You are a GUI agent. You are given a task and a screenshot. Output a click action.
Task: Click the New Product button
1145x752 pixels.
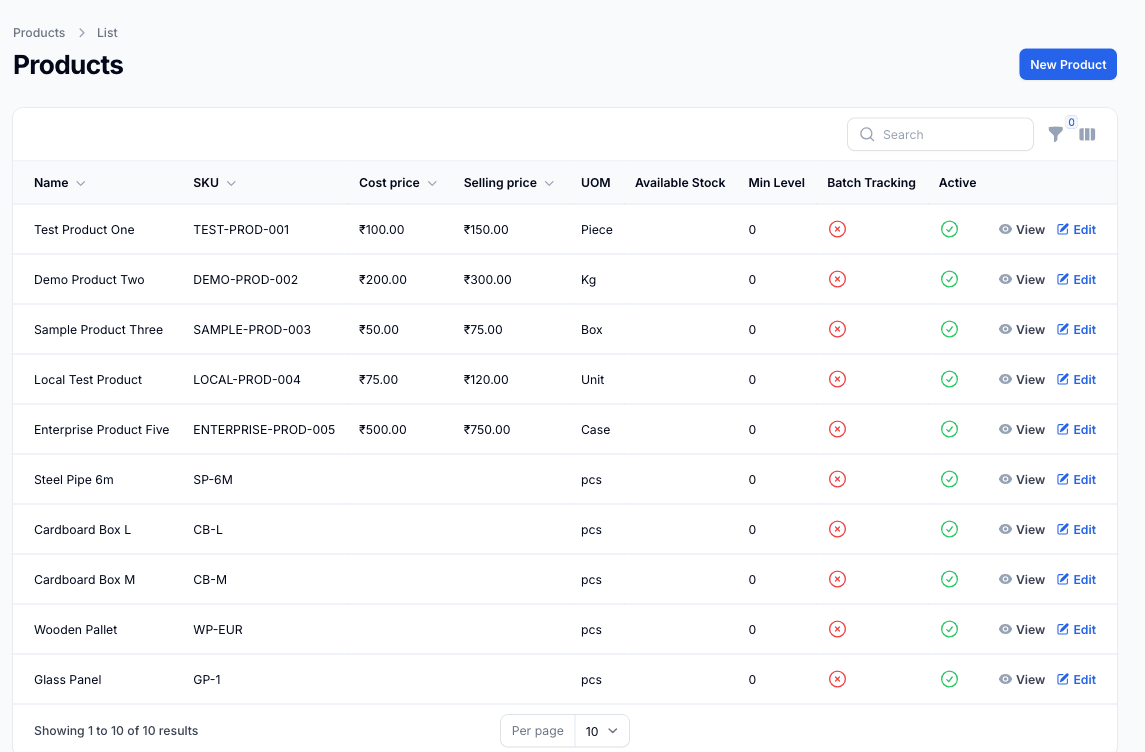point(1068,64)
